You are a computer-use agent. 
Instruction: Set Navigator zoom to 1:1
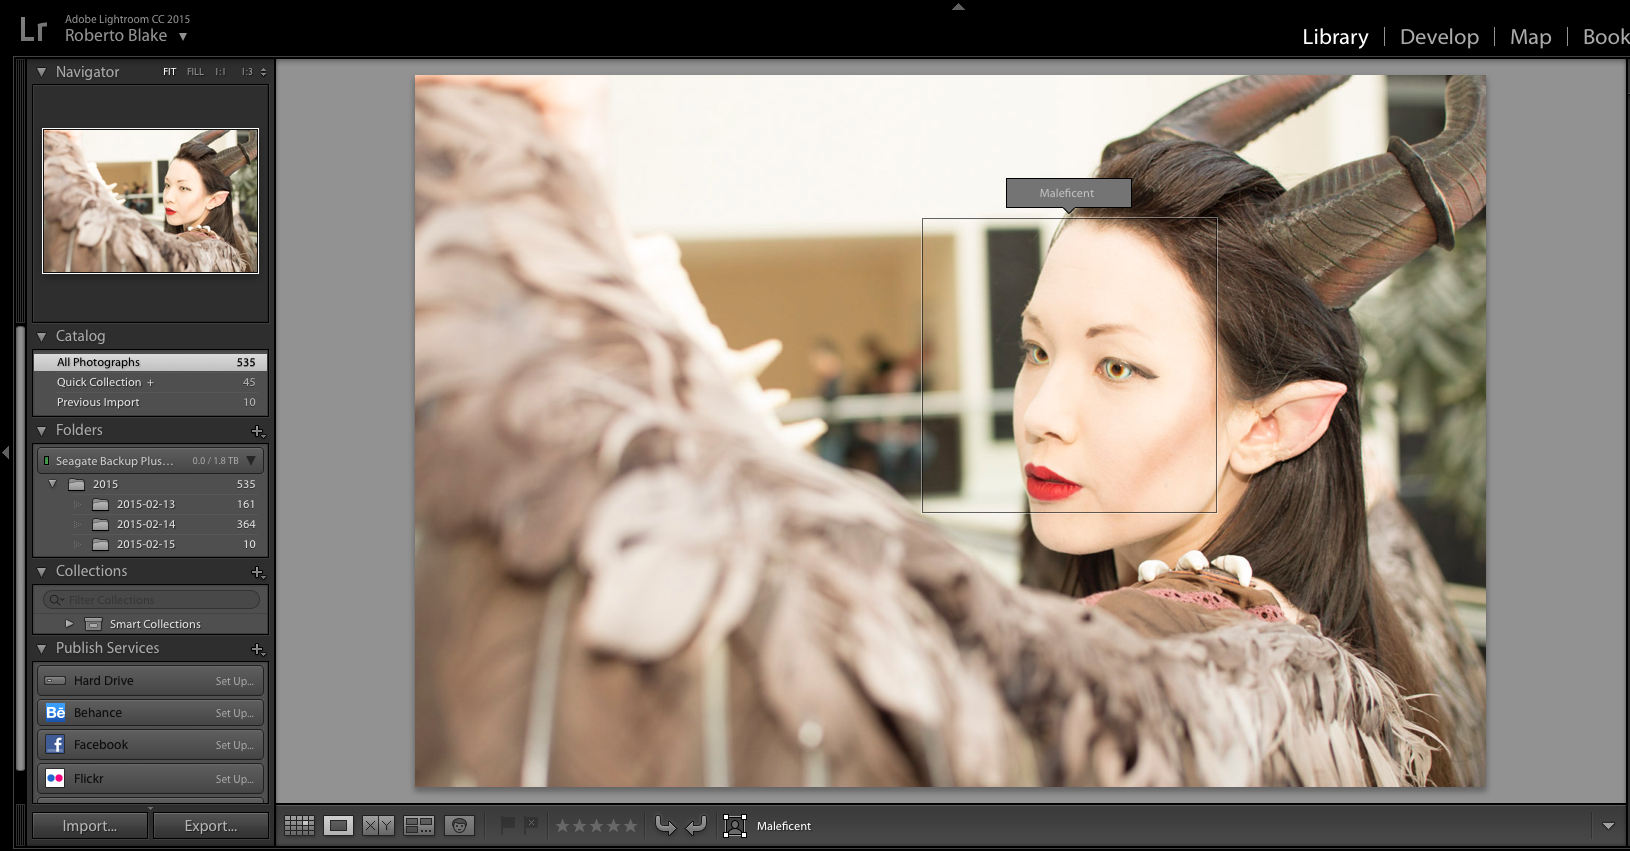[x=220, y=72]
